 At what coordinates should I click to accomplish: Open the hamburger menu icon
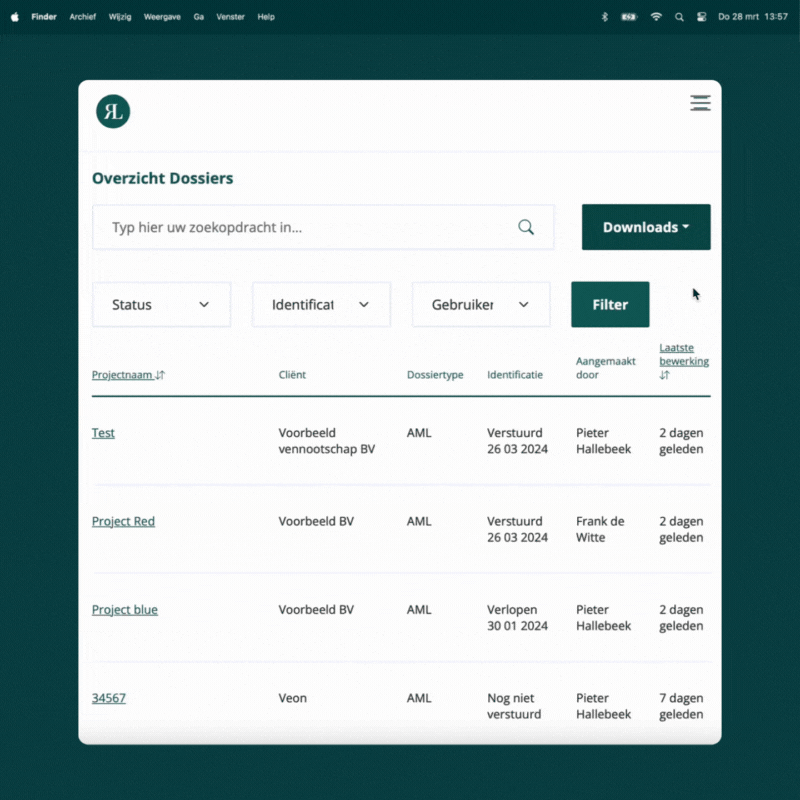coord(700,103)
